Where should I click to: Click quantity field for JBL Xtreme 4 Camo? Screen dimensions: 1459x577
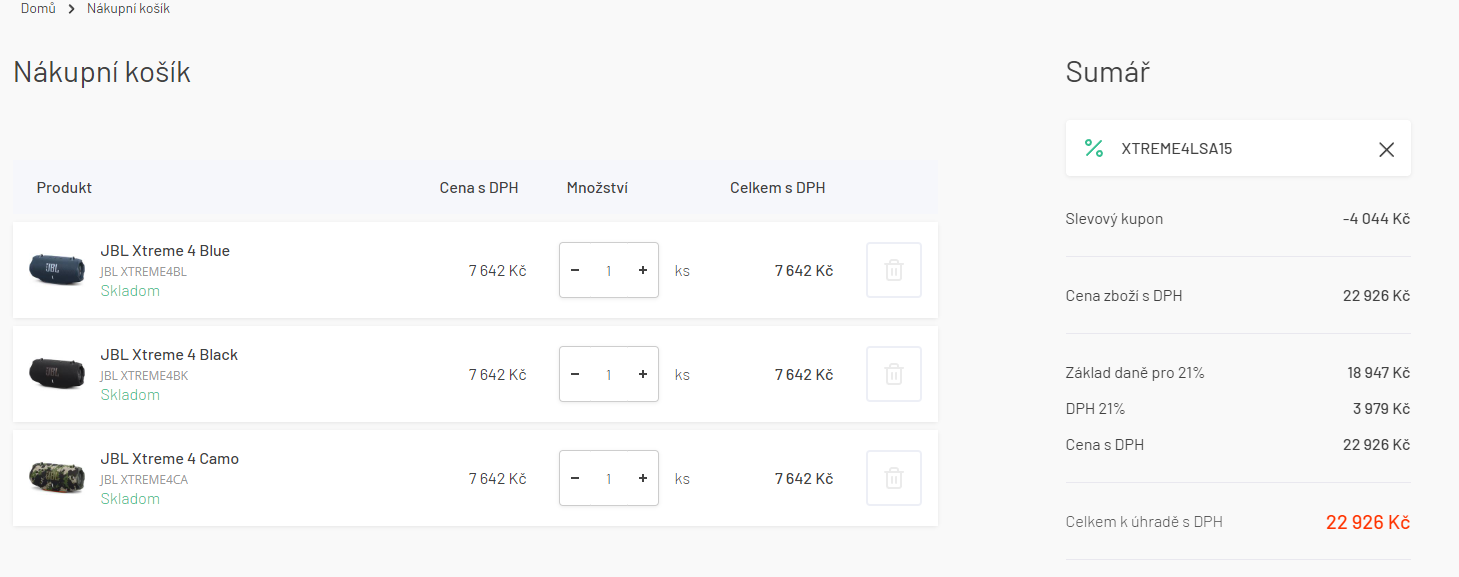(x=608, y=478)
